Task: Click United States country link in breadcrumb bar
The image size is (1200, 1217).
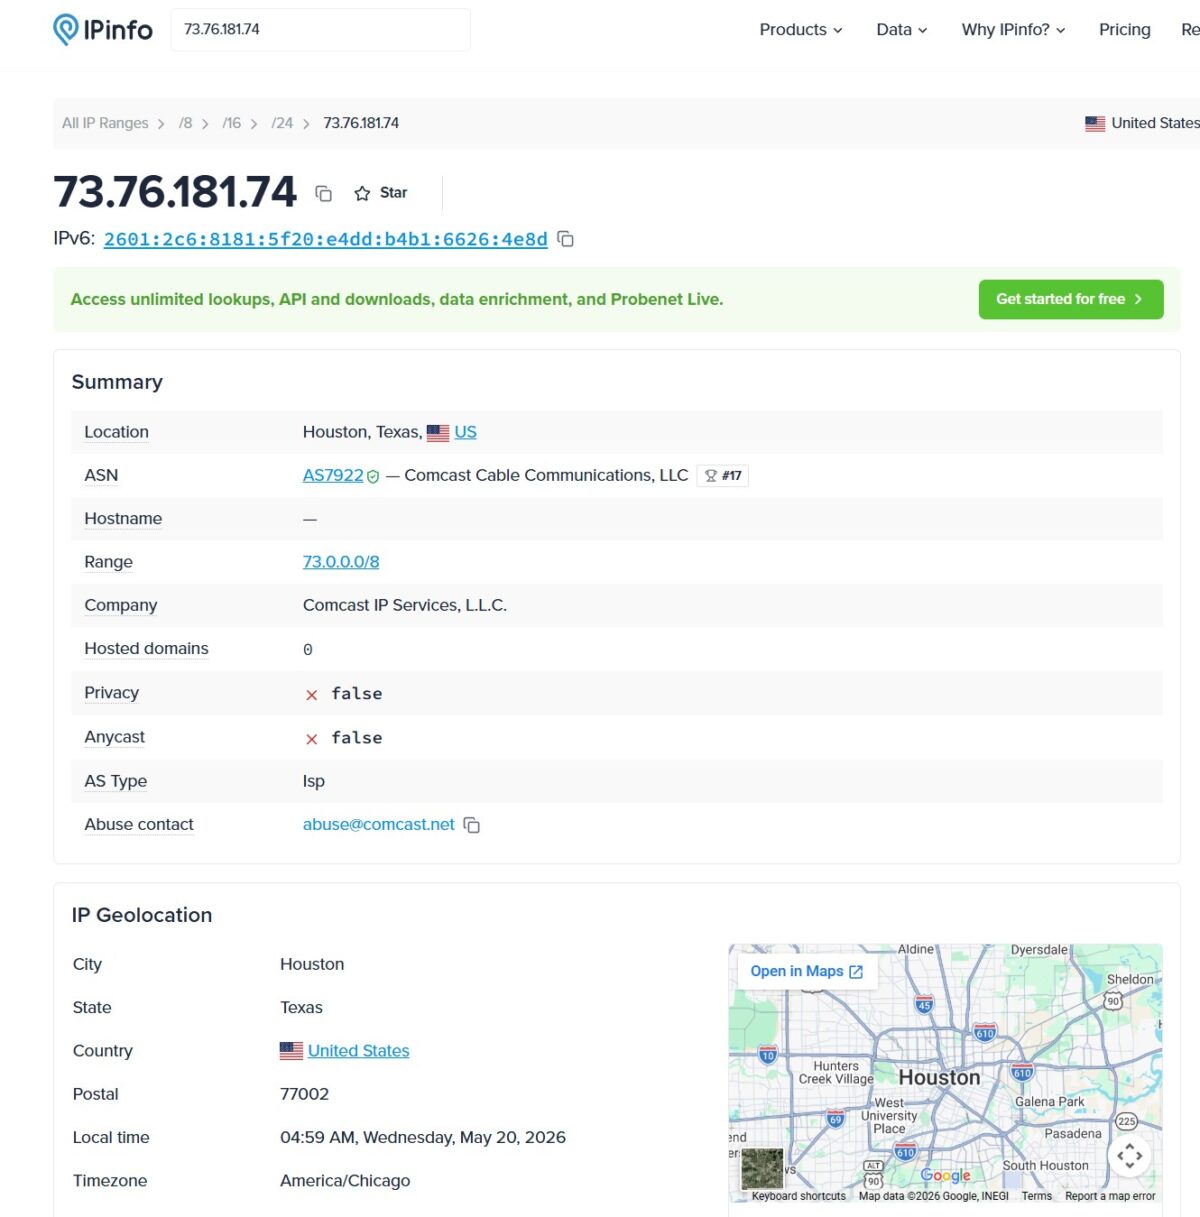Action: tap(1142, 123)
